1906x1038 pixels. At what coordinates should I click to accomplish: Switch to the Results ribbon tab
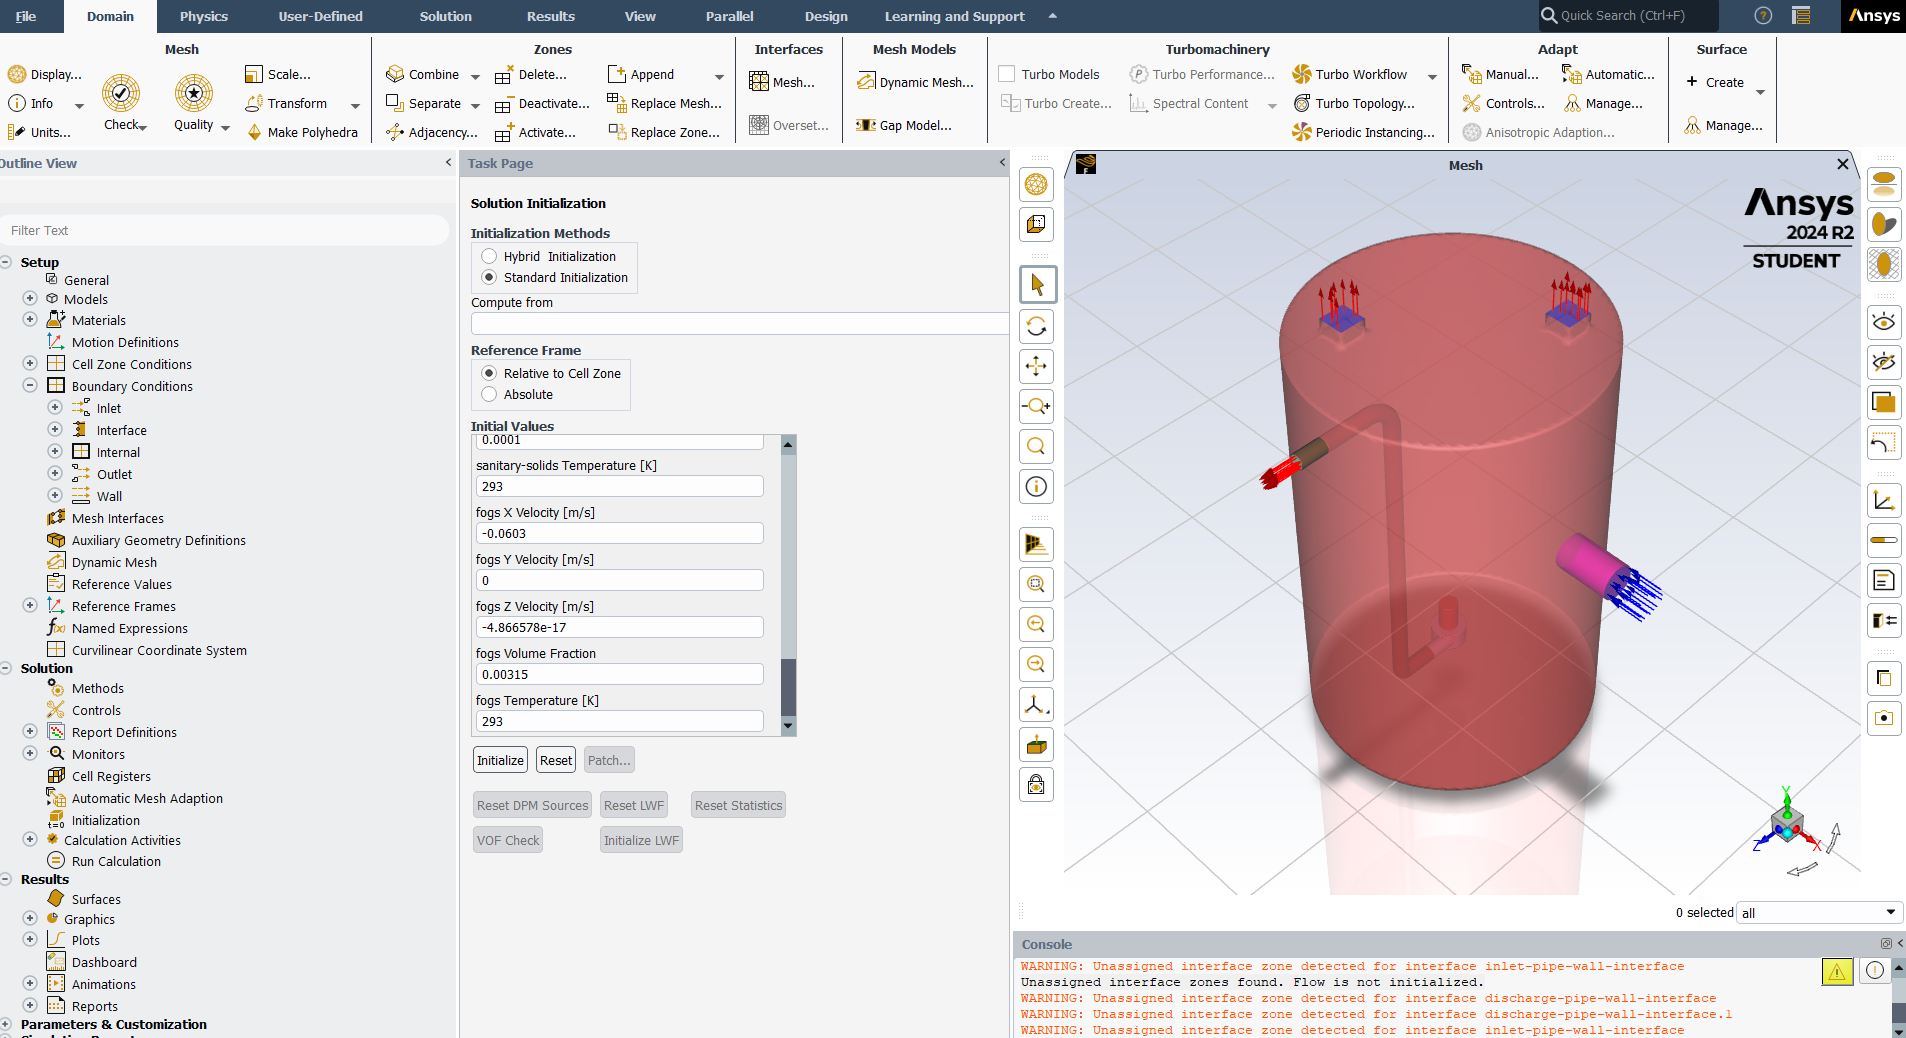click(x=551, y=16)
